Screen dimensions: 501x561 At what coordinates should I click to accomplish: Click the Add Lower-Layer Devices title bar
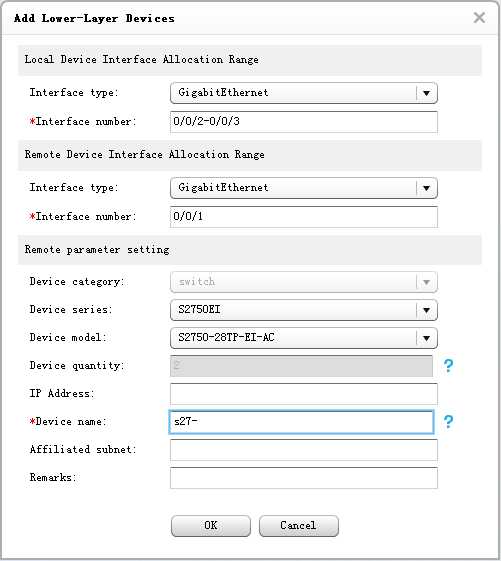click(250, 18)
